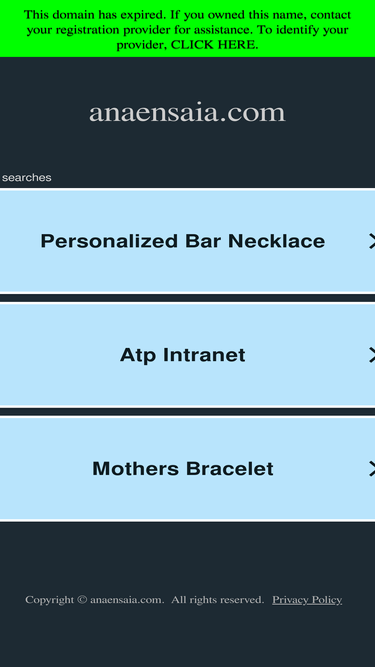
Task: Click the related searches label
Action: pyautogui.click(x=26, y=178)
